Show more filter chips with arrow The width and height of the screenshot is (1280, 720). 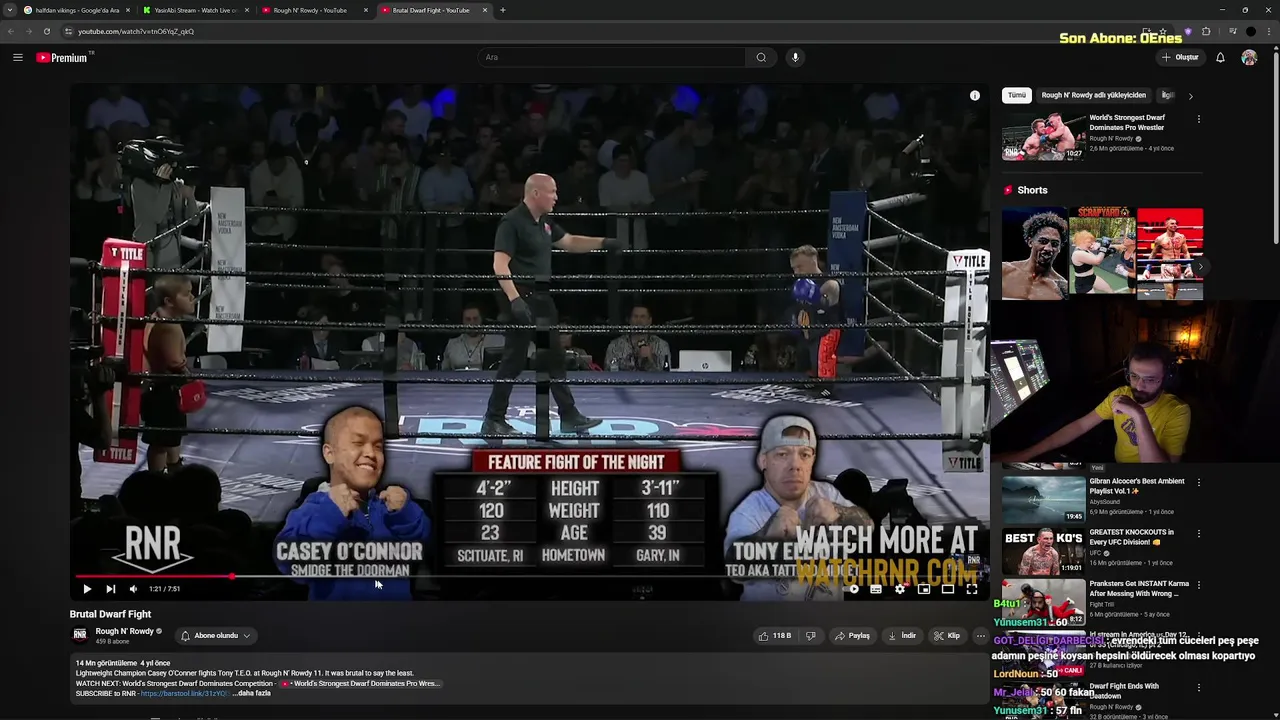point(1190,96)
